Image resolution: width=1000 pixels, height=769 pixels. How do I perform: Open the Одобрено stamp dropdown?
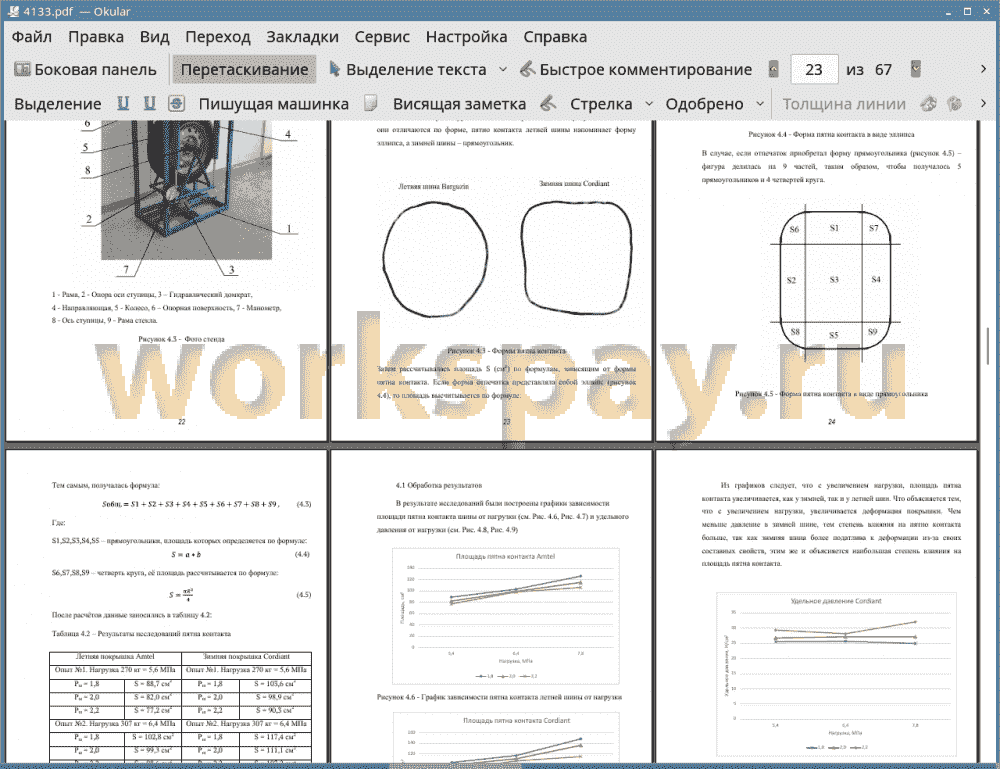pos(760,104)
